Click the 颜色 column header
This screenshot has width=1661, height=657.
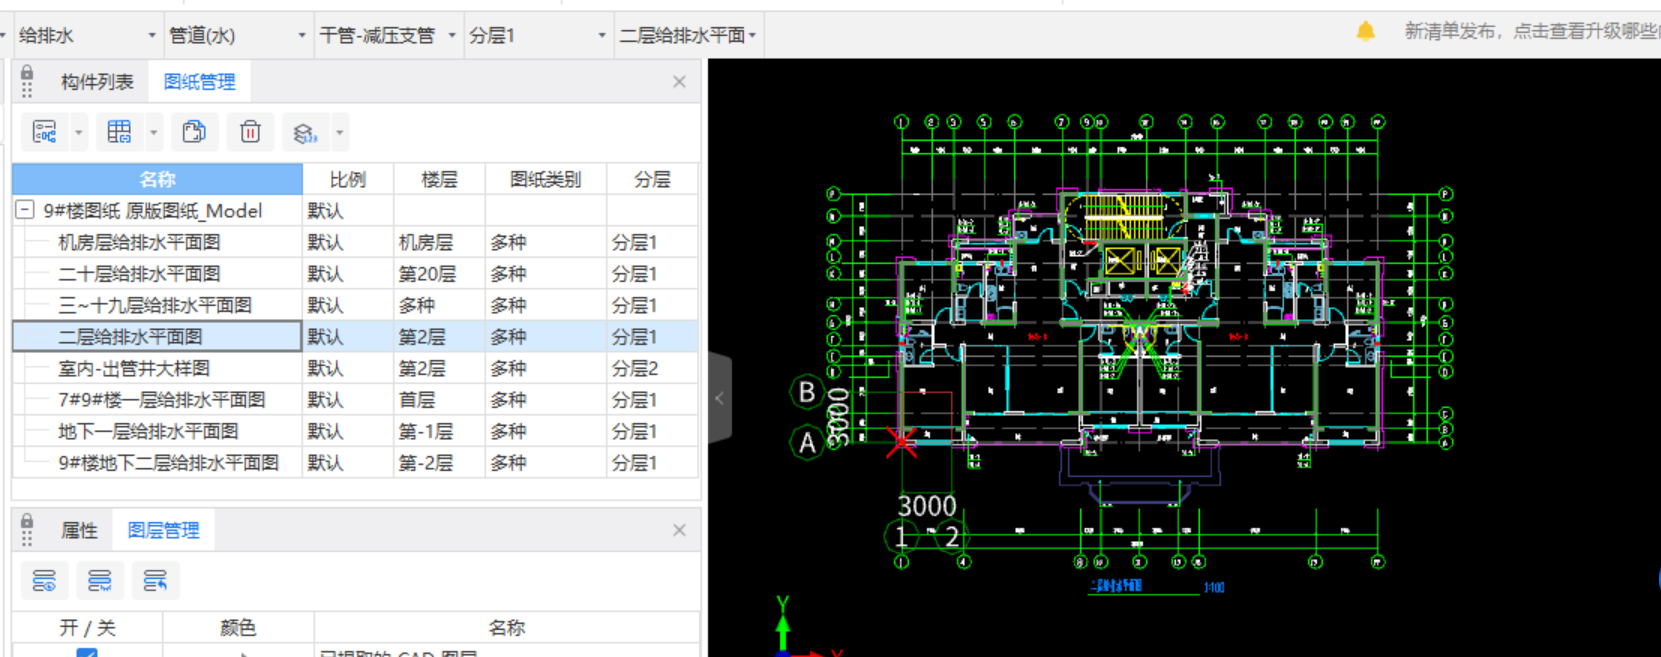click(x=238, y=627)
